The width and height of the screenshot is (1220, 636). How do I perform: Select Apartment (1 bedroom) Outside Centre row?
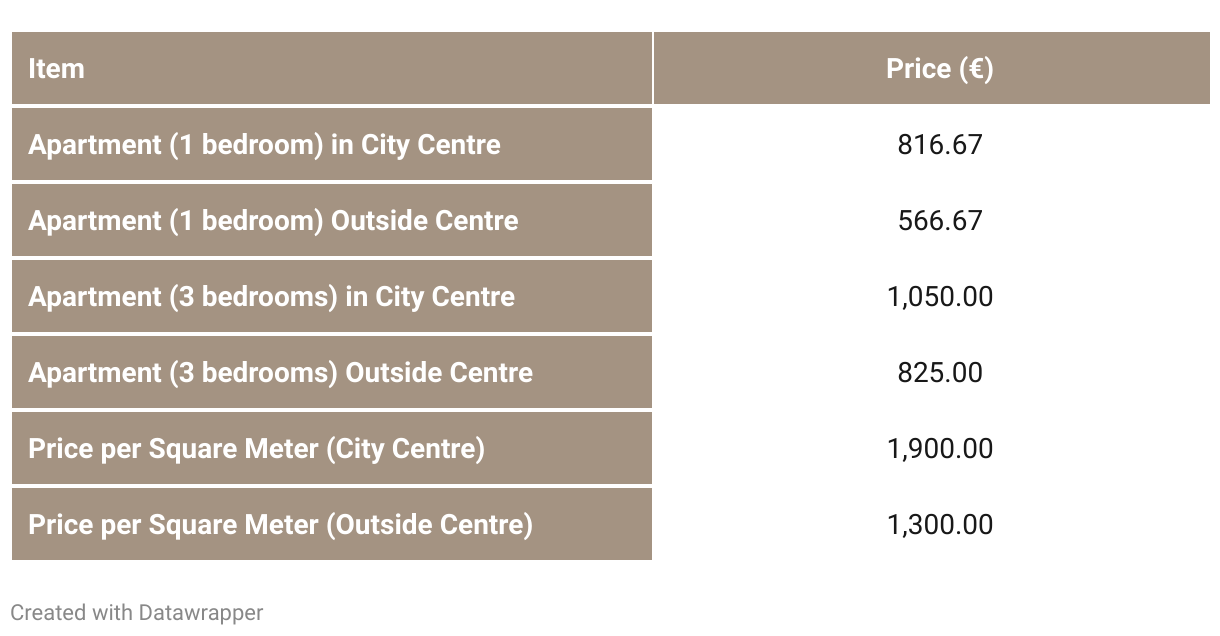tap(611, 220)
